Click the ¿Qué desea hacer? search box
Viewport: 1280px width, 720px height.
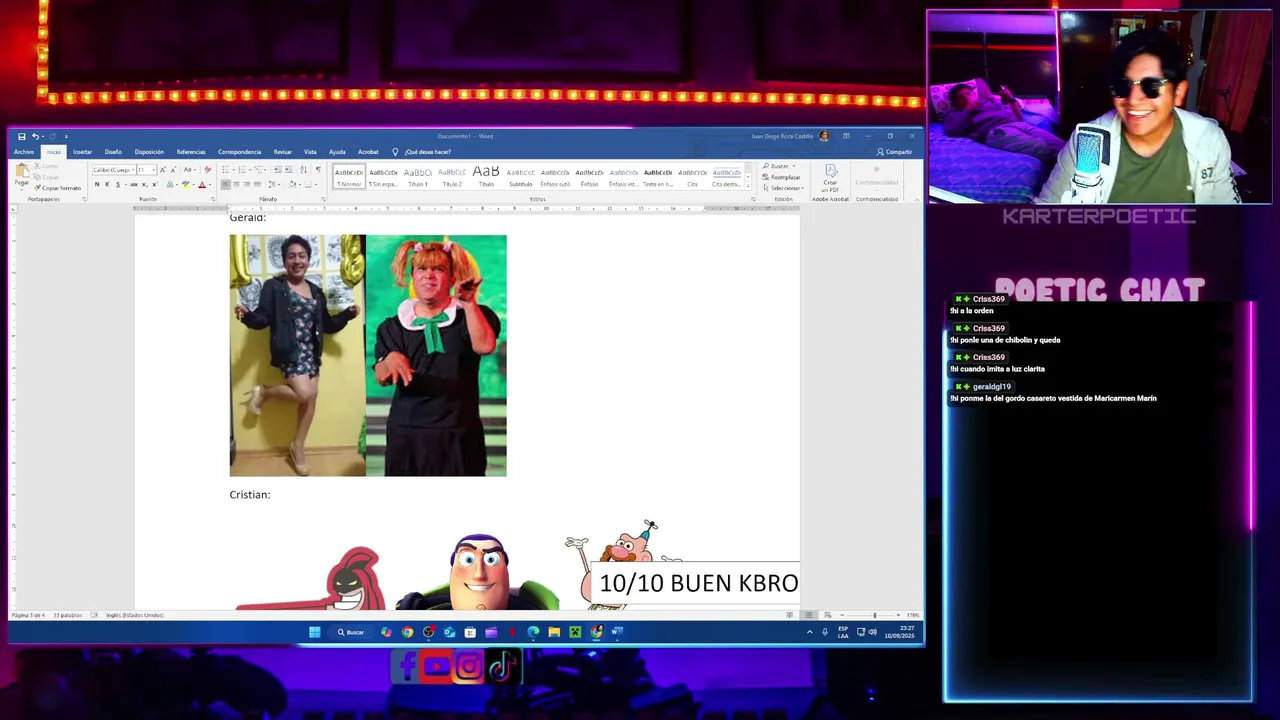(x=427, y=152)
